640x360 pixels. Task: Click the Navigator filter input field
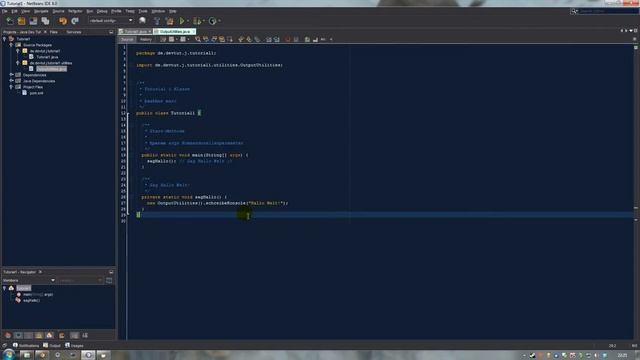[x=79, y=280]
